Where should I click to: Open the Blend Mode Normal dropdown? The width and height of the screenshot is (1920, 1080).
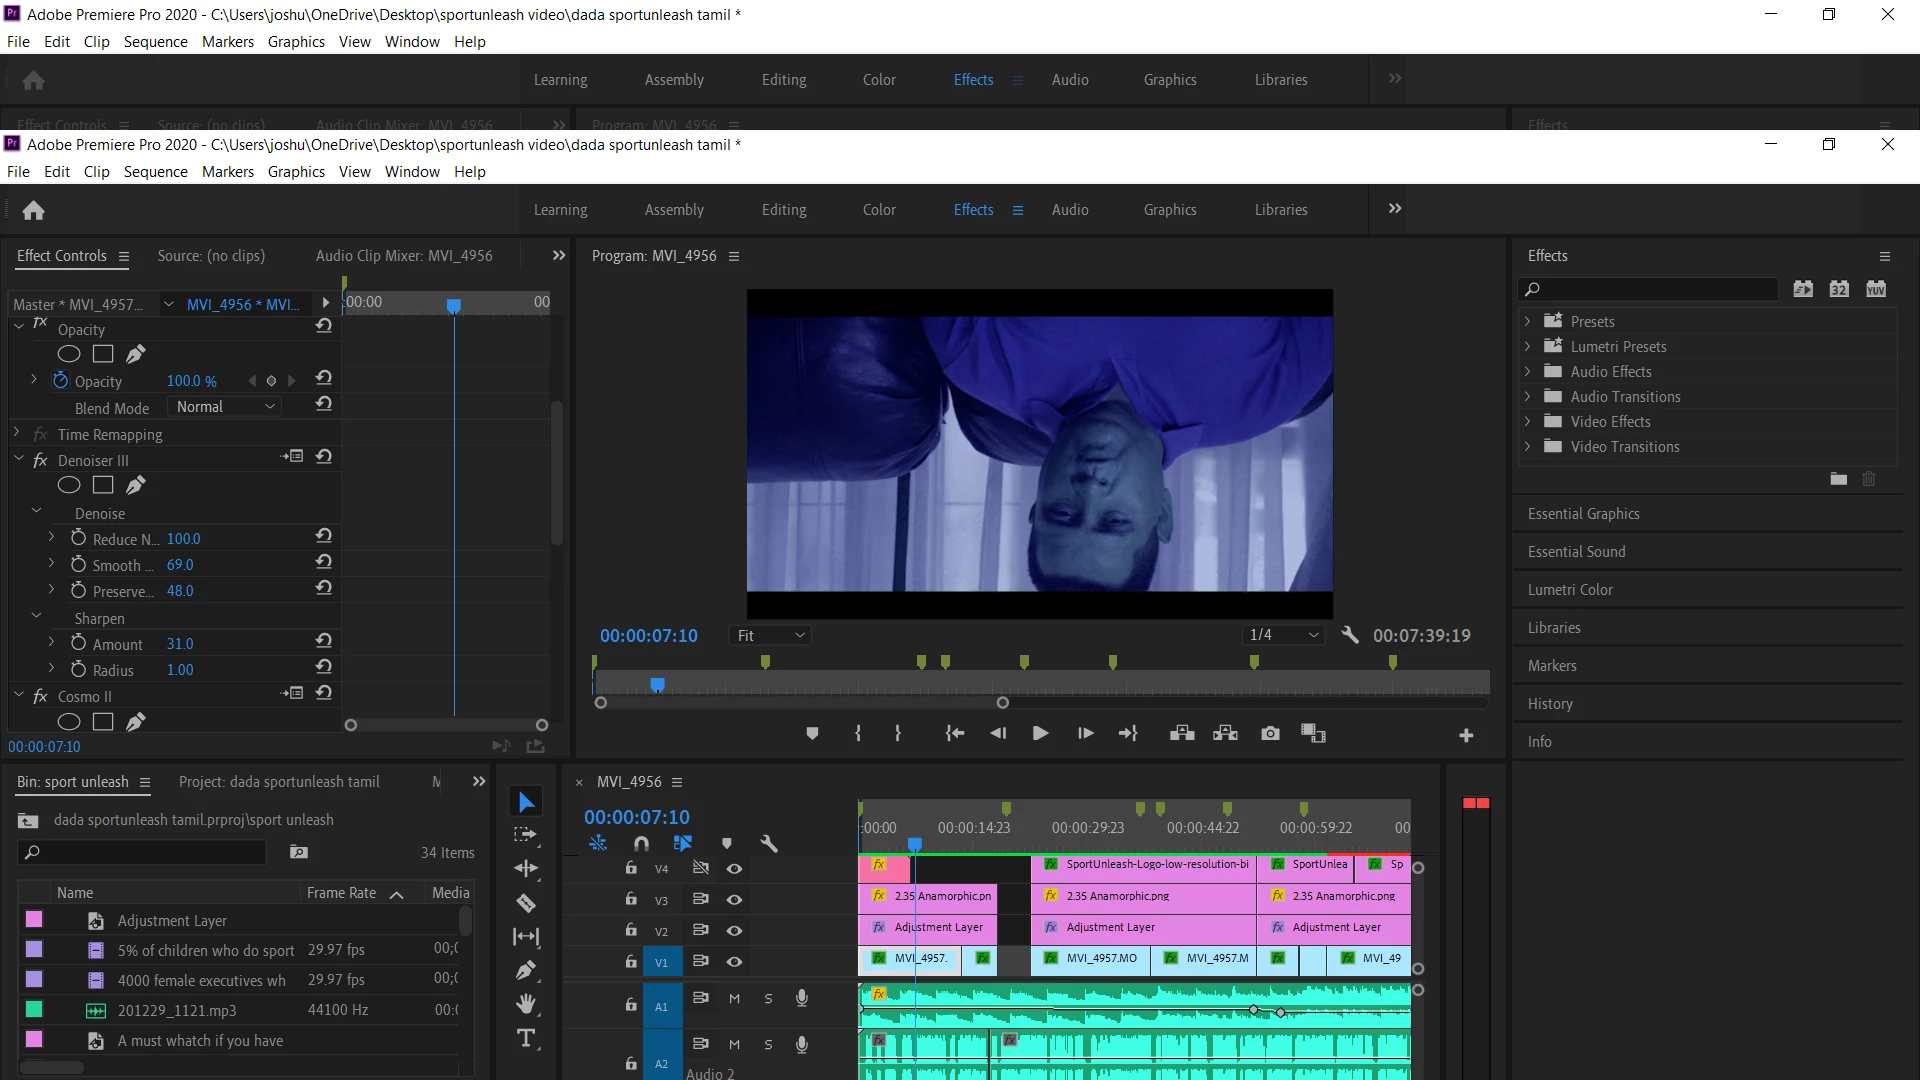[224, 407]
